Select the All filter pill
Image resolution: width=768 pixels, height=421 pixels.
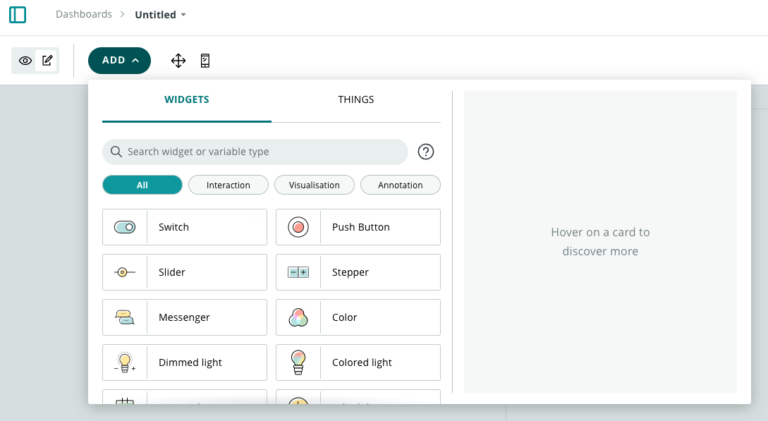142,185
